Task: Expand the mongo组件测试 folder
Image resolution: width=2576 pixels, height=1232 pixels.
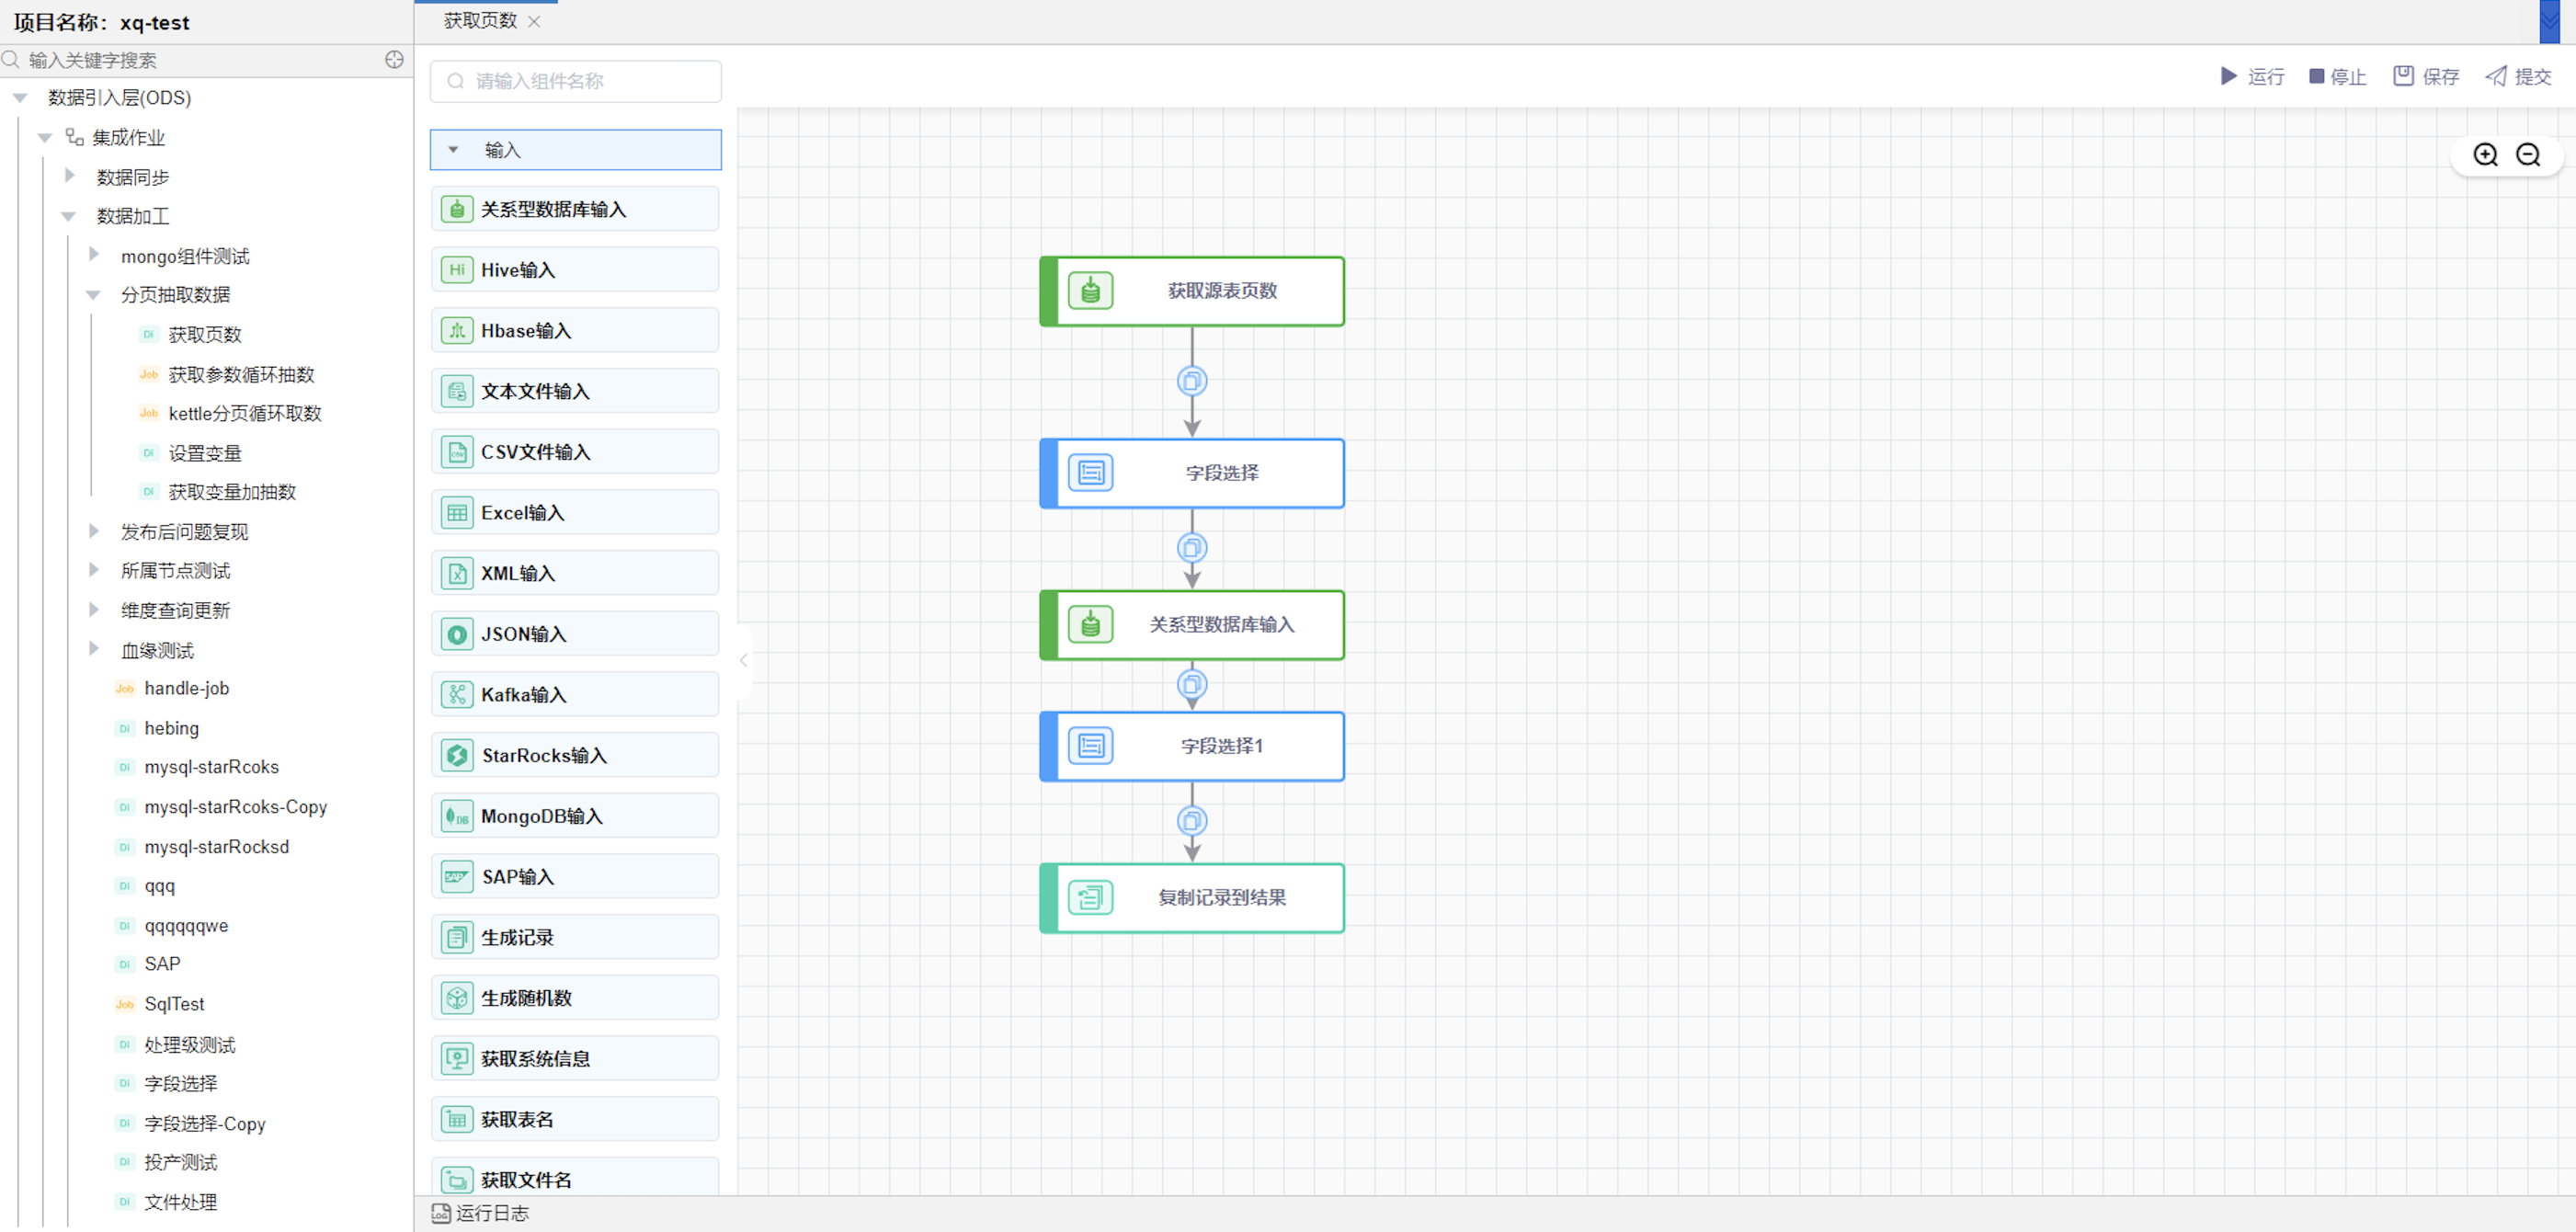Action: tap(94, 255)
